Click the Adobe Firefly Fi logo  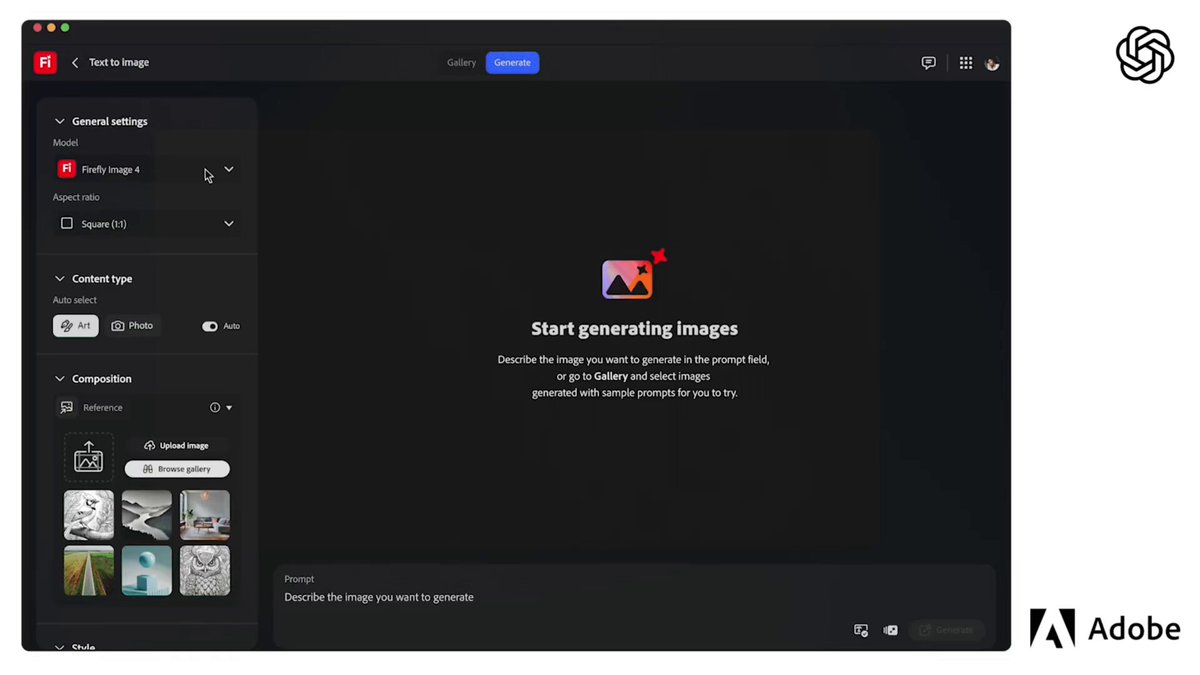[45, 62]
